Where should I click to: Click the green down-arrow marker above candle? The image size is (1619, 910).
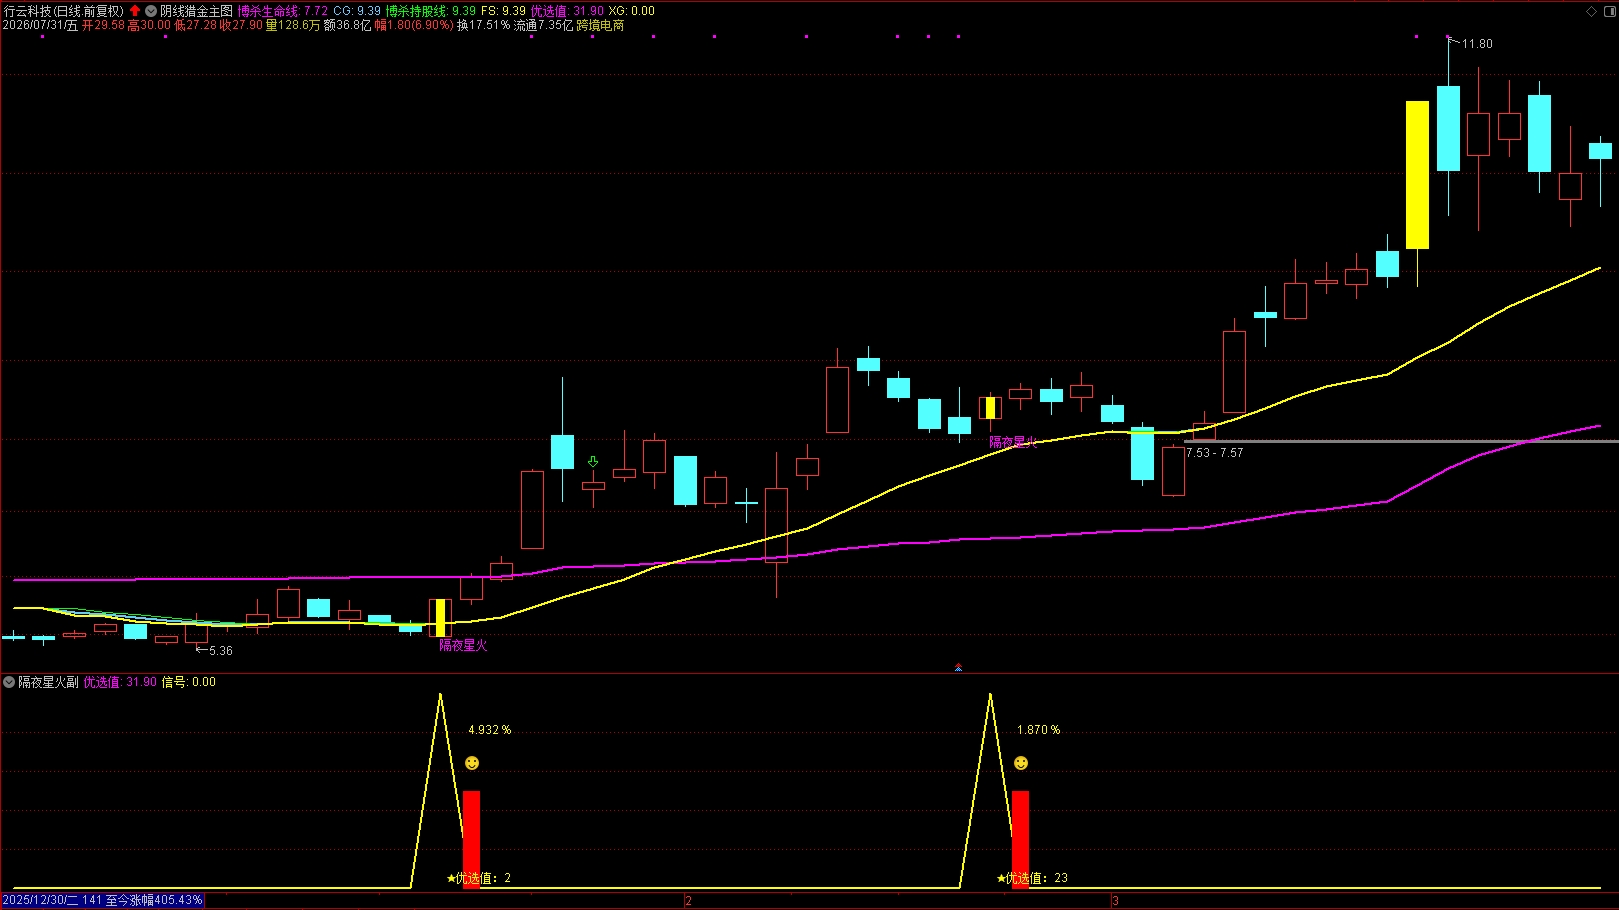[593, 462]
